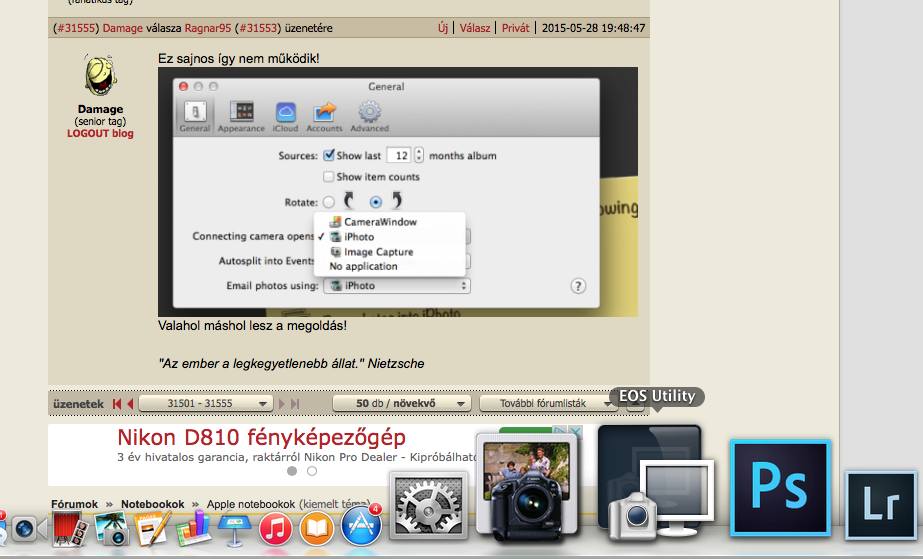Open iTunes from the Dock
Image resolution: width=923 pixels, height=559 pixels.
pyautogui.click(x=275, y=529)
